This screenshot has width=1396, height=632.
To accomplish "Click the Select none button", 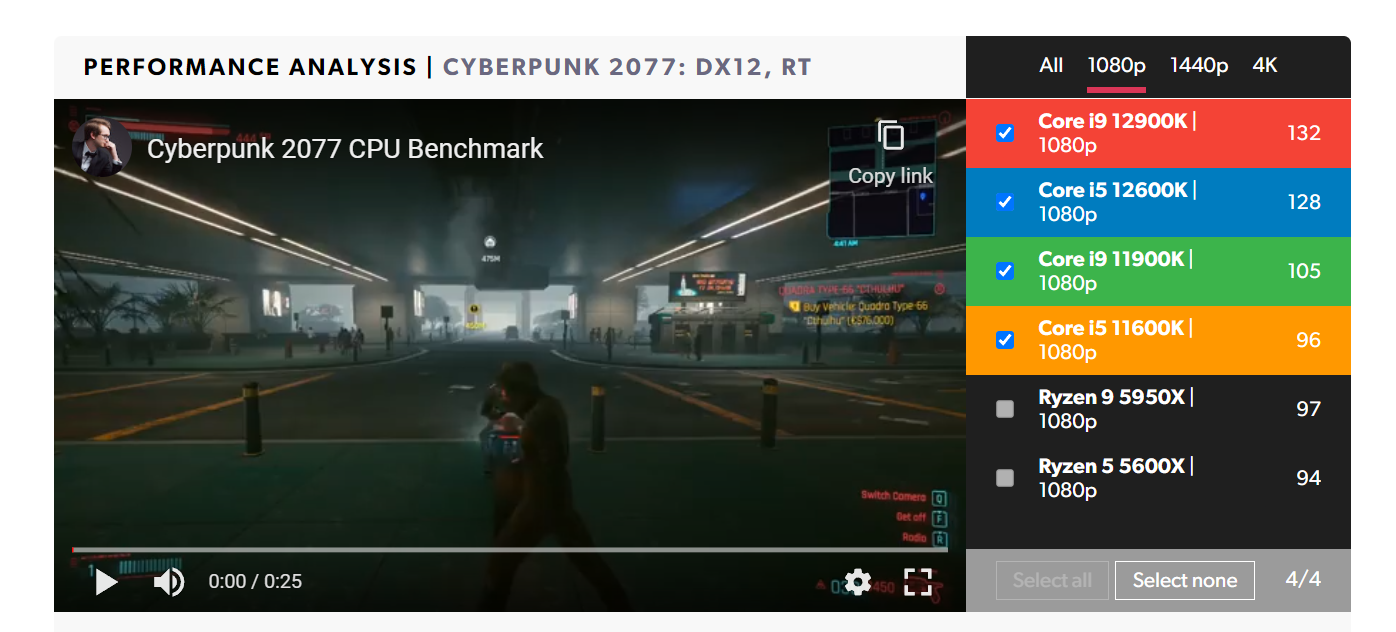I will tap(1185, 580).
